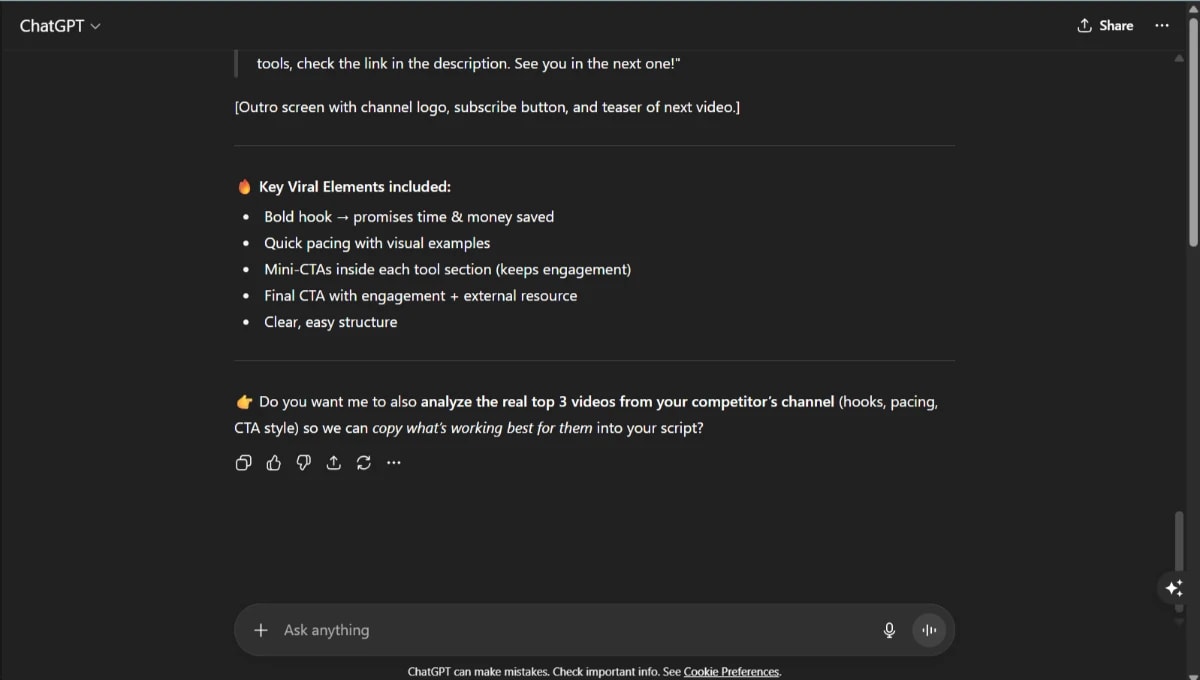Select the ChatGPT title in the header
The image size is (1200, 680).
[52, 25]
